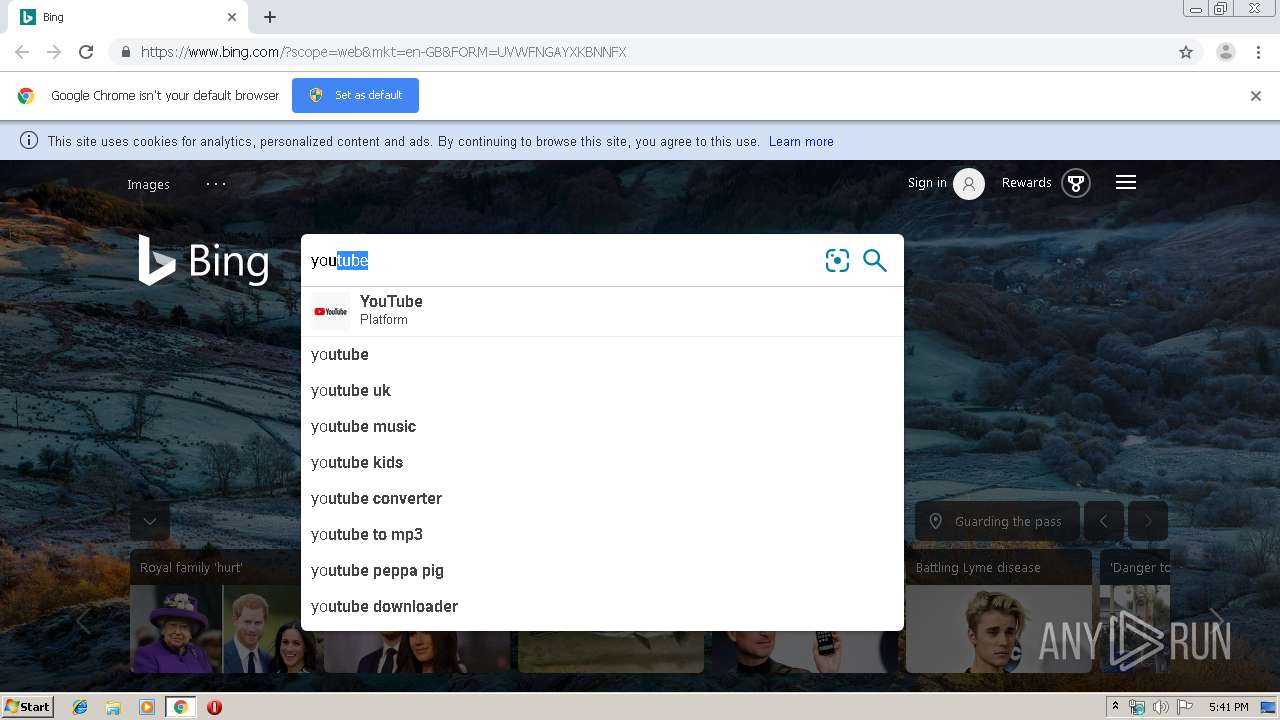Open the Guarding the pass image info
This screenshot has height=720, width=1280.
point(997,521)
